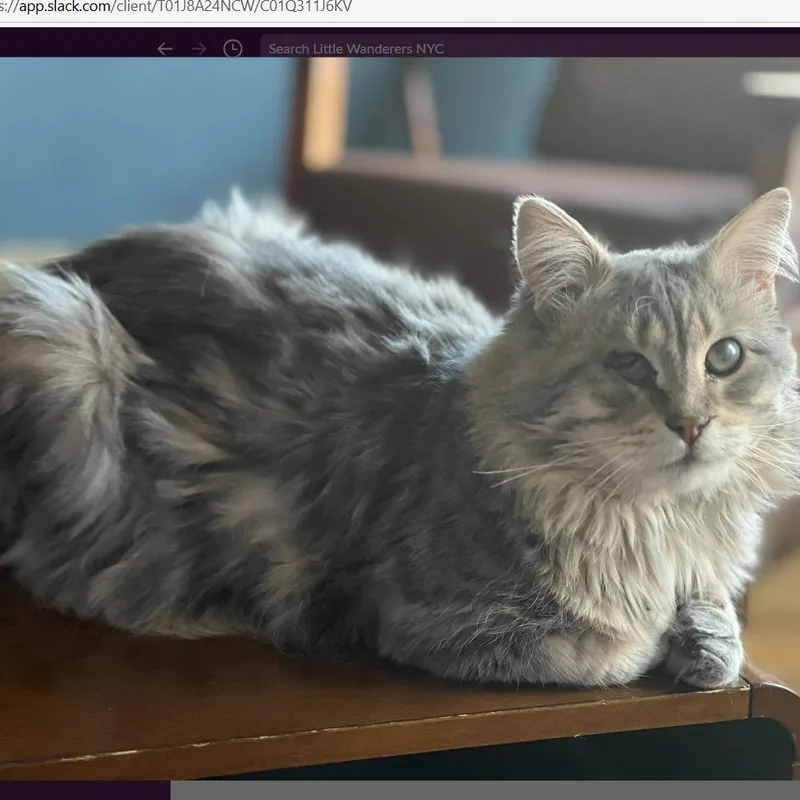Click the forward navigation arrow in Slack
The width and height of the screenshot is (800, 800).
pyautogui.click(x=199, y=48)
